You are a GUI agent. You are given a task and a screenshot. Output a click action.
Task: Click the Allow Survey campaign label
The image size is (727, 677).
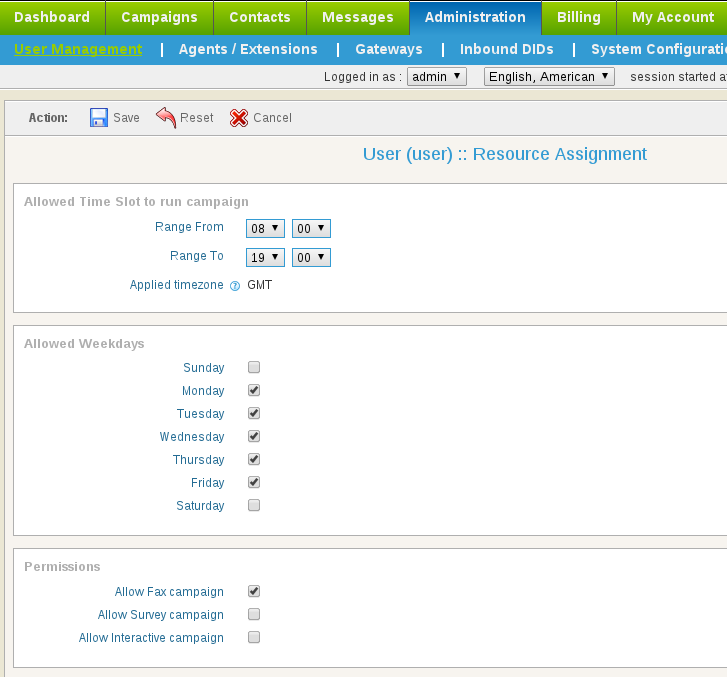tap(161, 615)
